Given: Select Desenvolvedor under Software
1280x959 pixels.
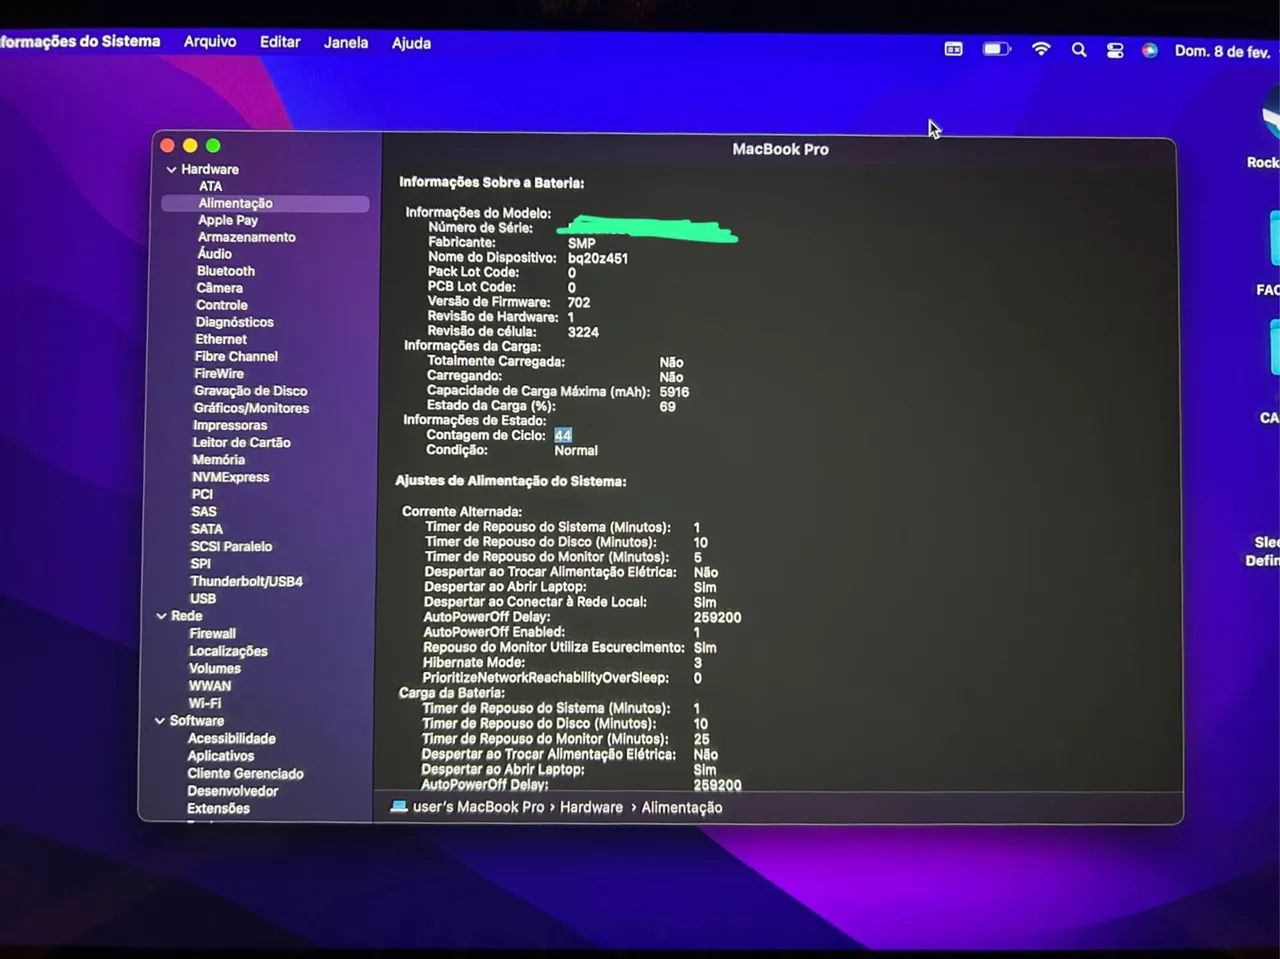Looking at the screenshot, I should 233,791.
